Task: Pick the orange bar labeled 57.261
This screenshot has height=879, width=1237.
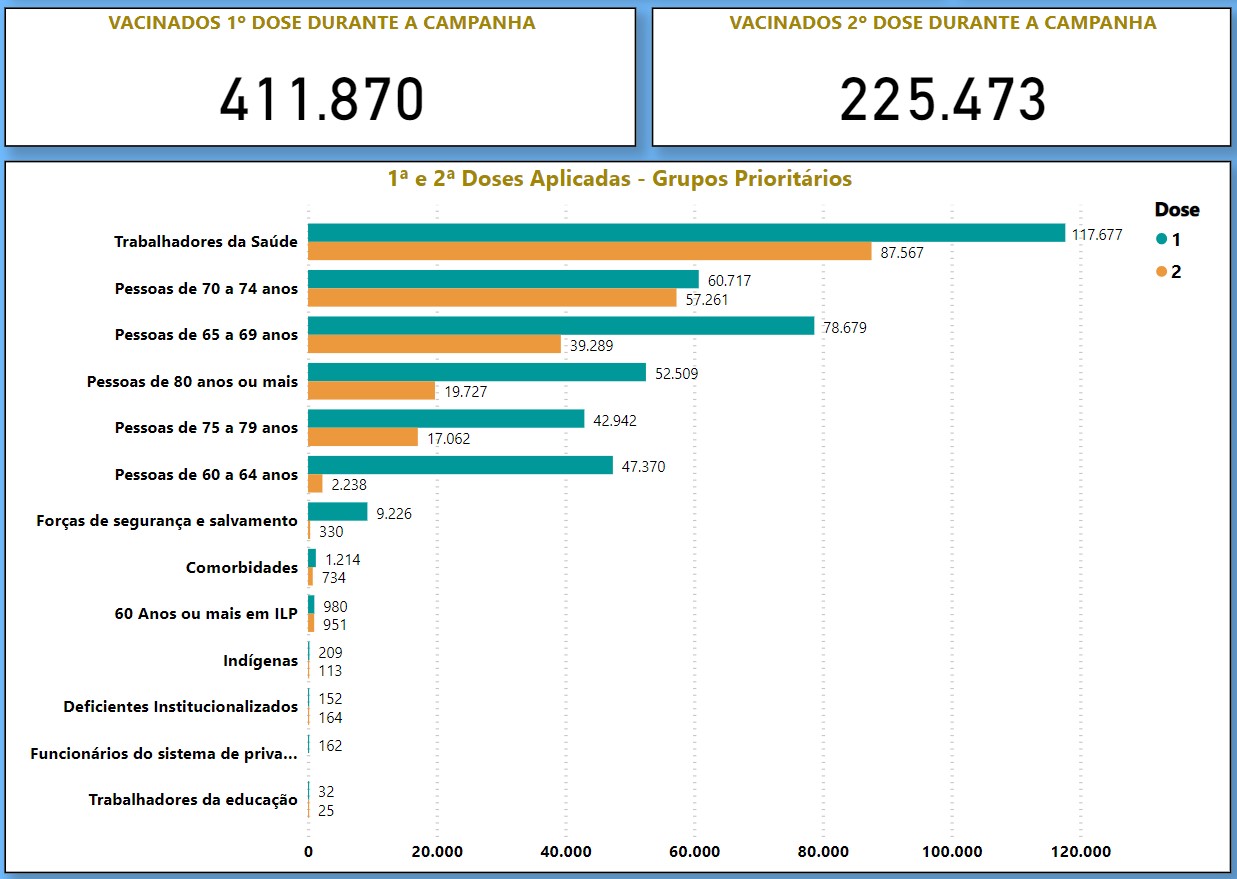Action: tap(492, 298)
